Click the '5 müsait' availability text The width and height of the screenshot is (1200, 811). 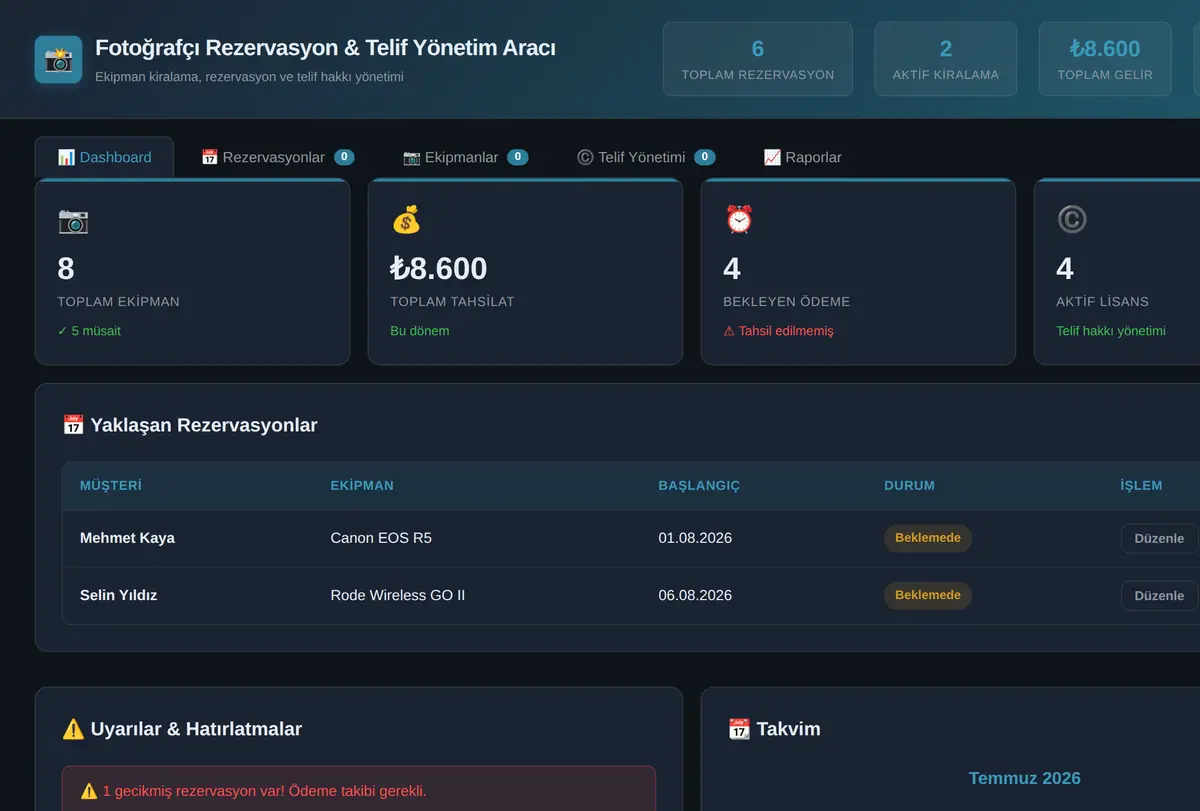click(89, 331)
